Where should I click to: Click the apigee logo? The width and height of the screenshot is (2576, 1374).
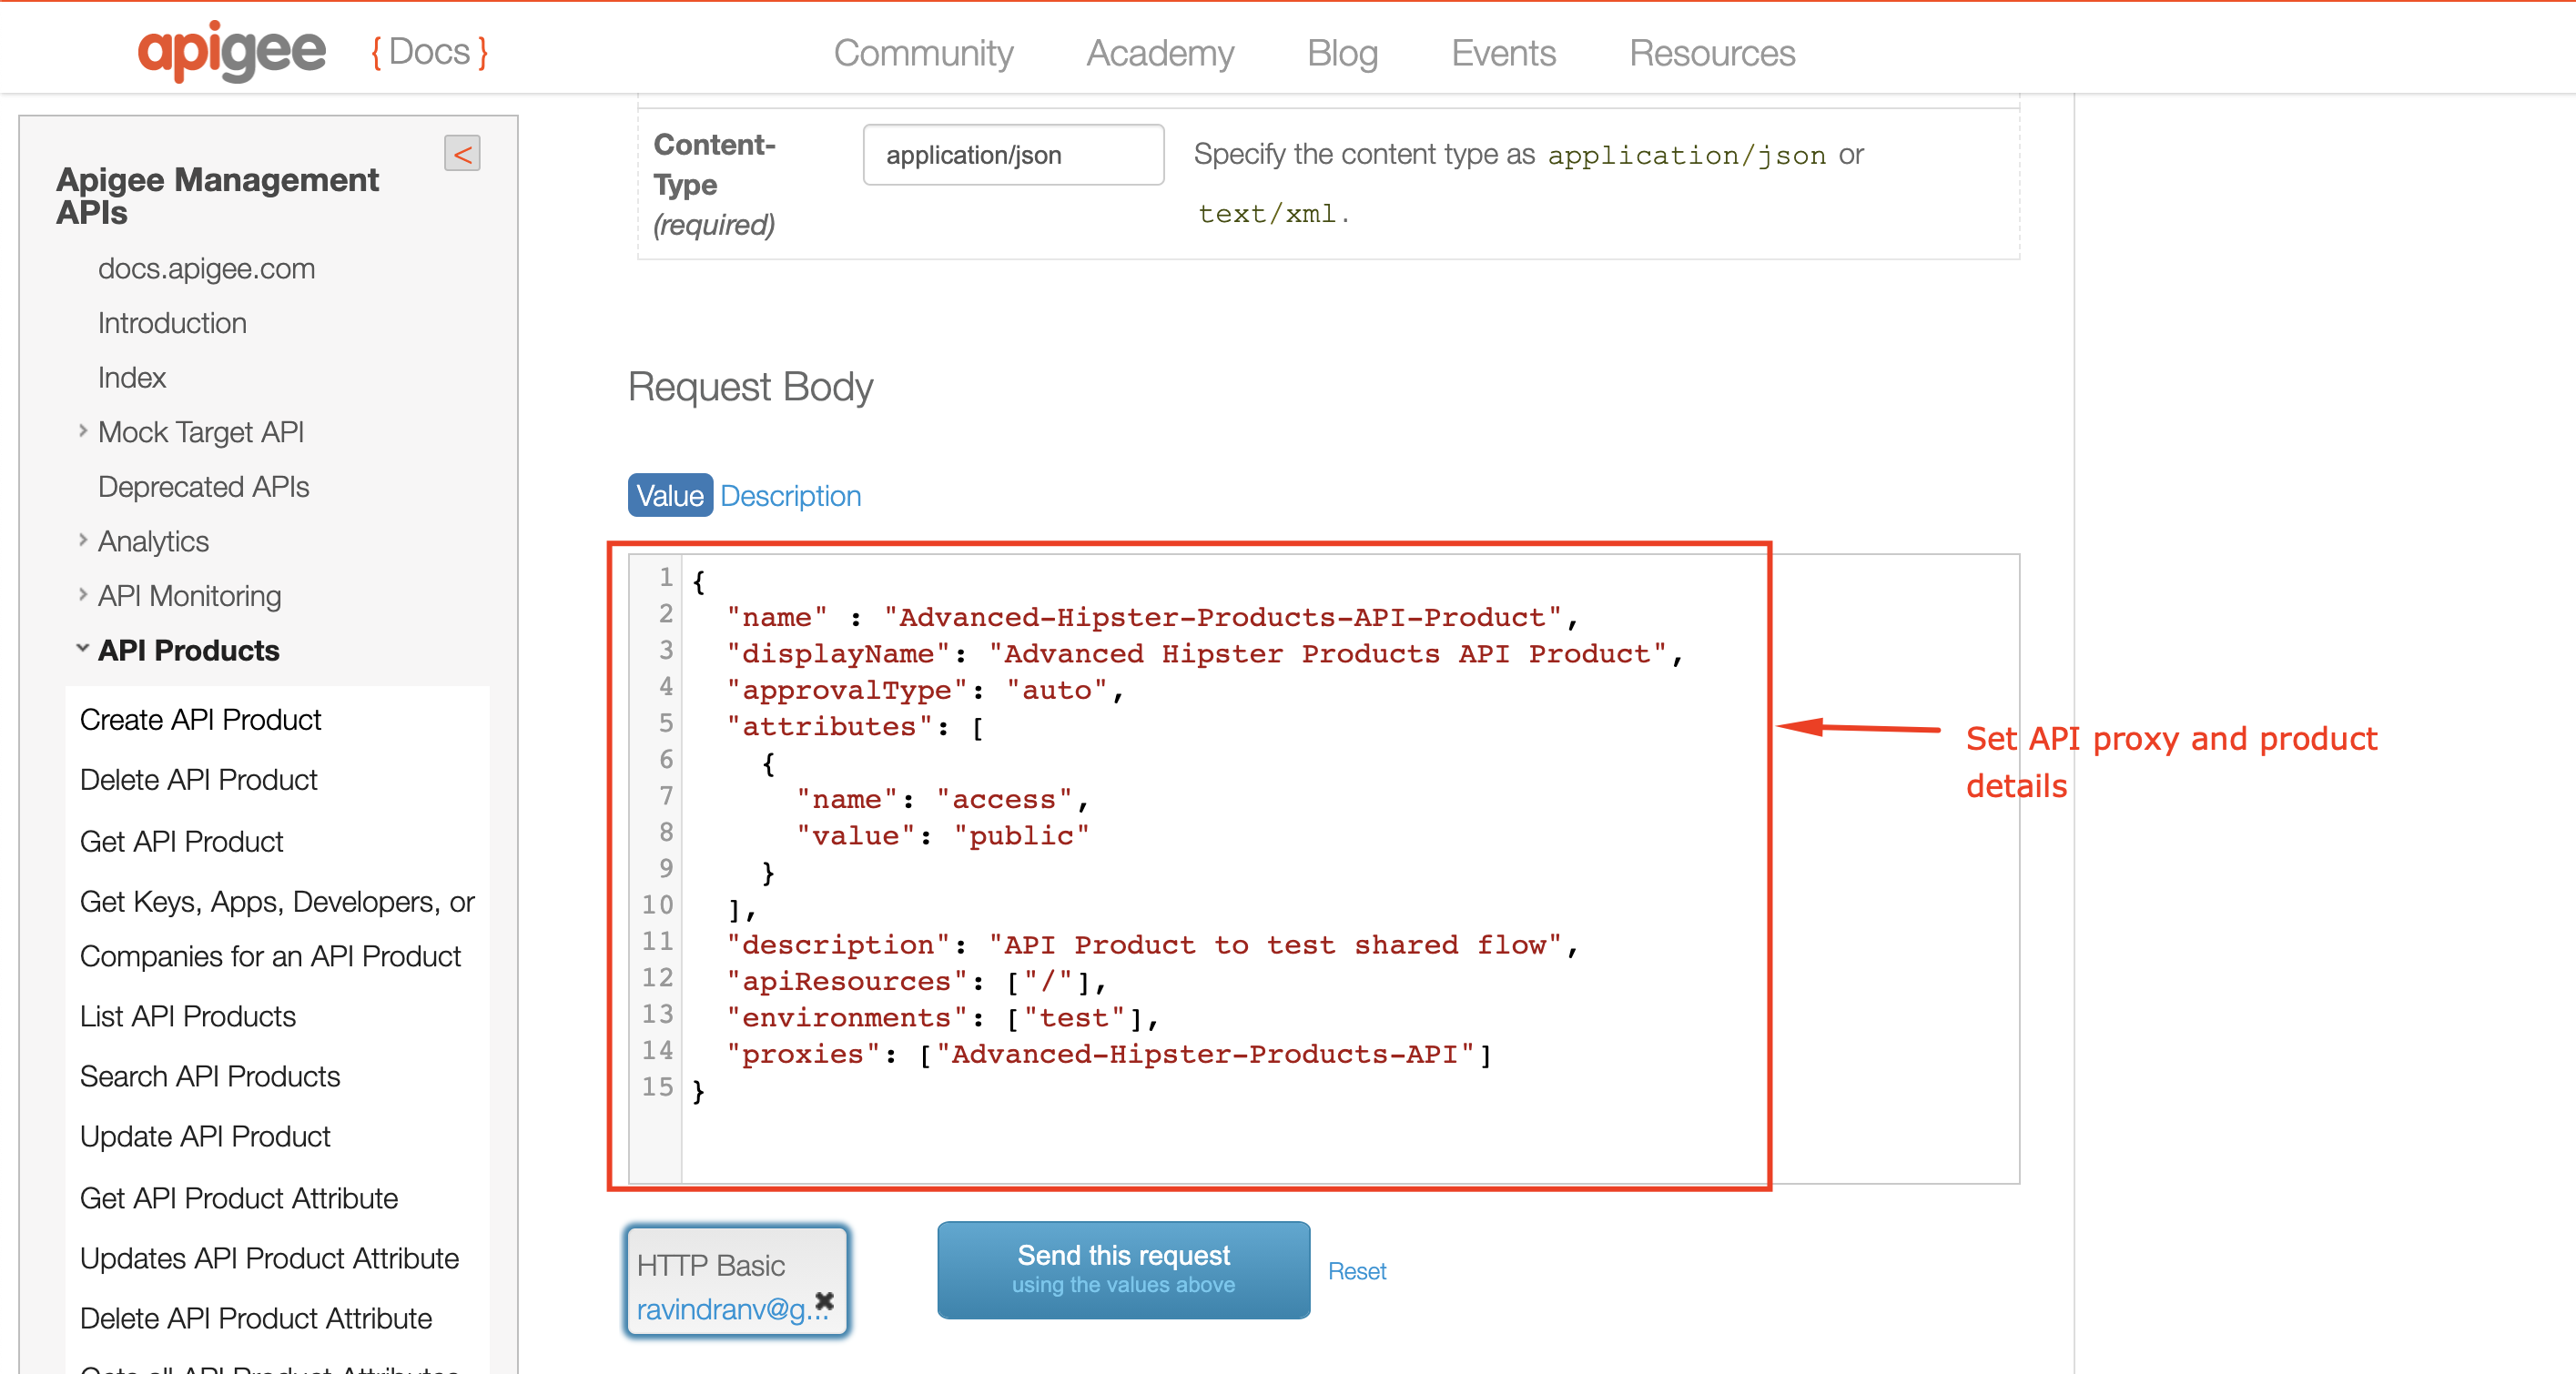pyautogui.click(x=231, y=52)
